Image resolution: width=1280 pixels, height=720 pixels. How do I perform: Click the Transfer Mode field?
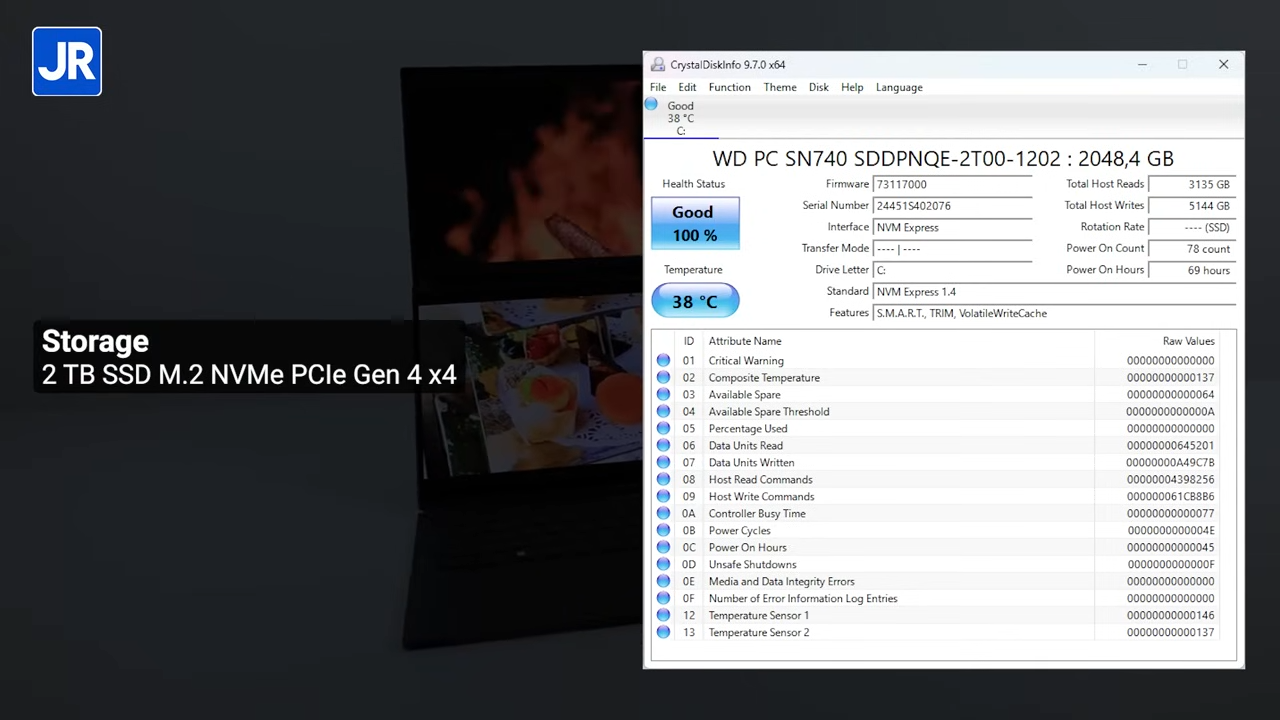(x=952, y=249)
